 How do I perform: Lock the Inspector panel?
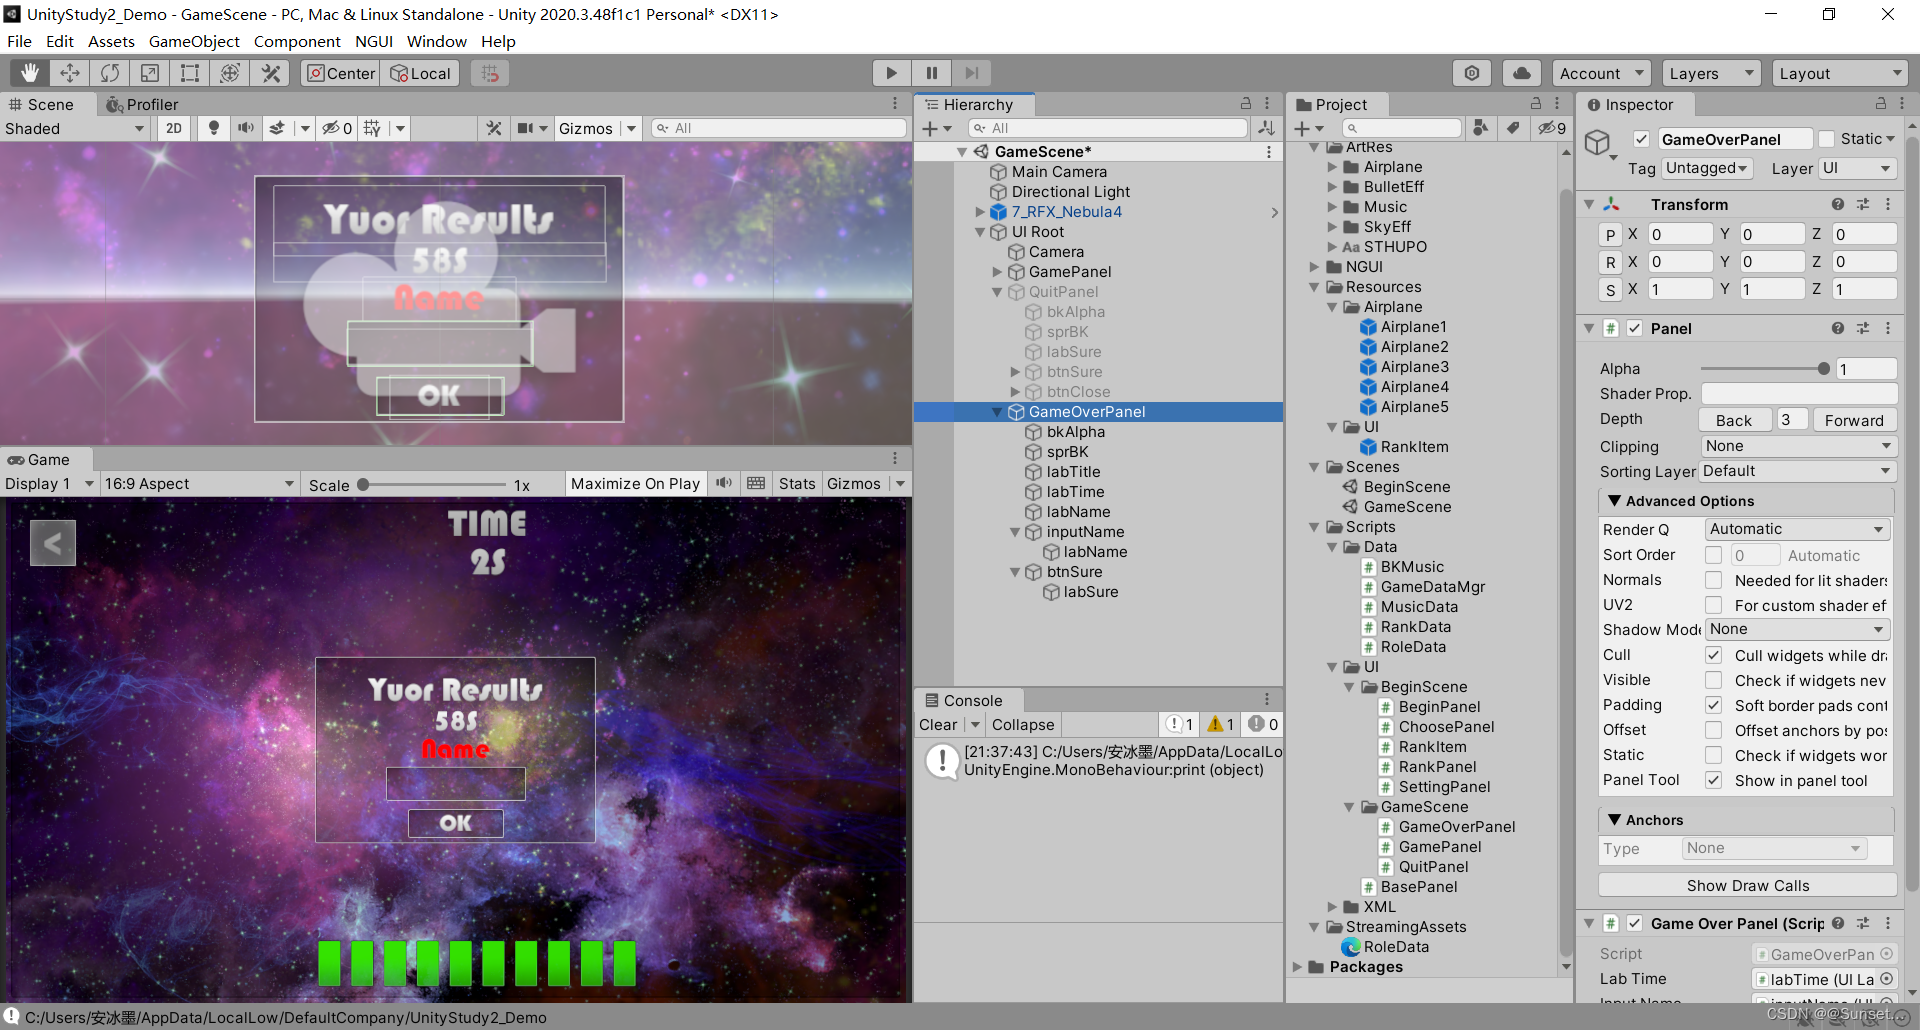click(x=1881, y=104)
